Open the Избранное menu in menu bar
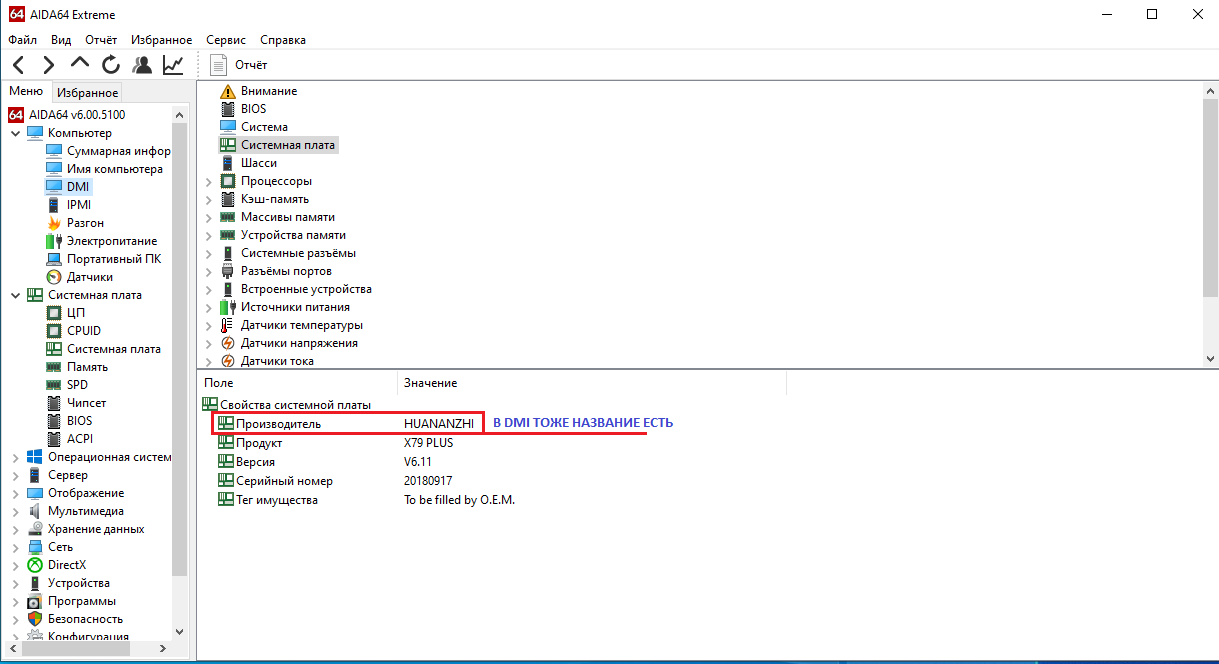The width and height of the screenshot is (1219, 664). pos(161,40)
